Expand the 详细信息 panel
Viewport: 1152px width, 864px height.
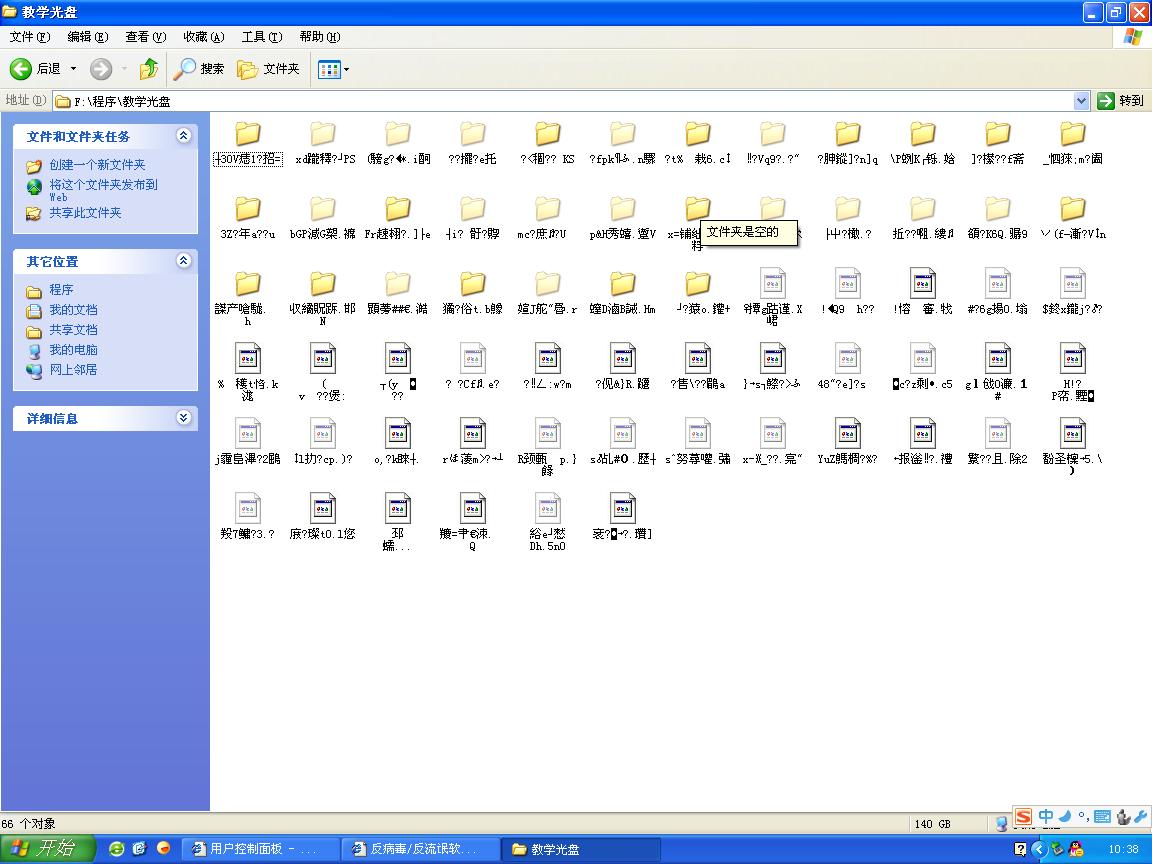(183, 418)
